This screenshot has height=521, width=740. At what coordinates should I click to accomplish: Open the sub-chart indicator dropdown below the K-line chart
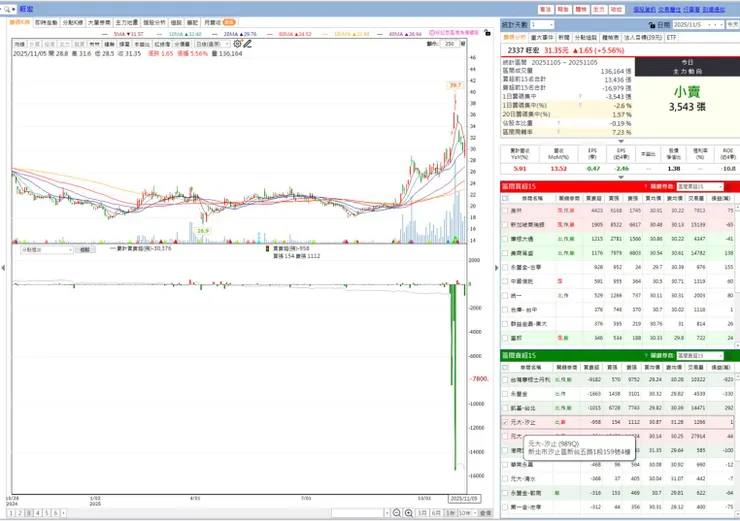coord(46,250)
